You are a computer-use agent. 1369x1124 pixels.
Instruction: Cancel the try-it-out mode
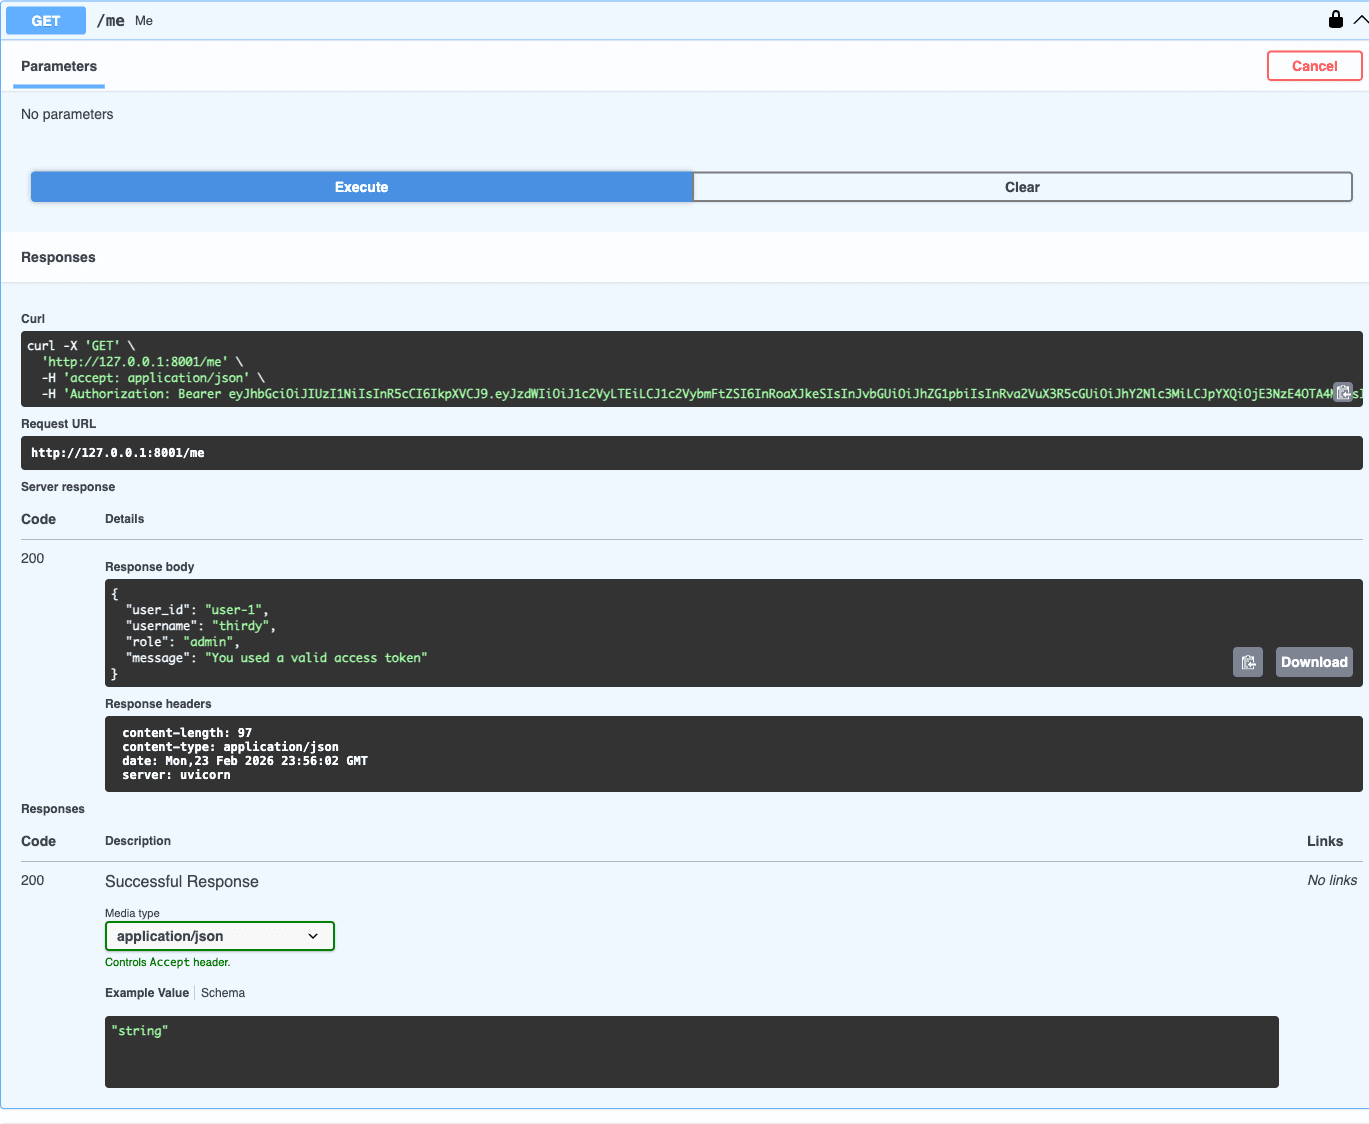[x=1314, y=65]
